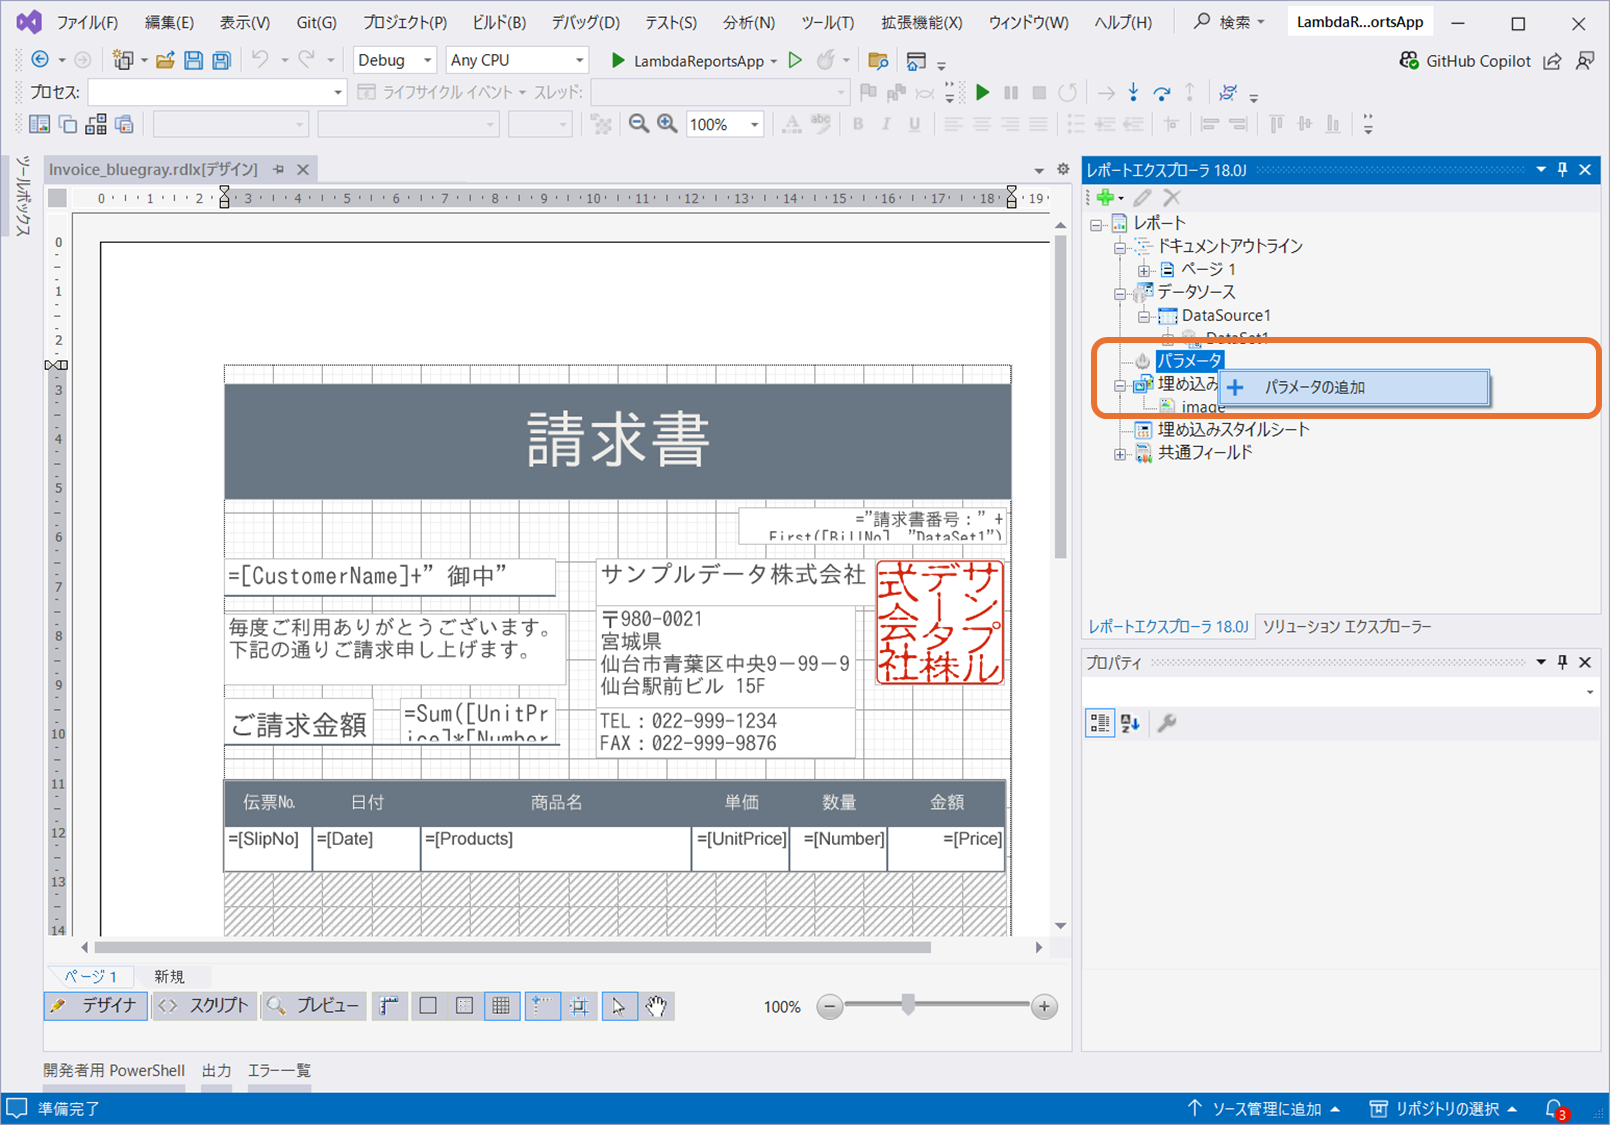
Task: Click the =[CustomerName] textbox on report
Action: 390,577
